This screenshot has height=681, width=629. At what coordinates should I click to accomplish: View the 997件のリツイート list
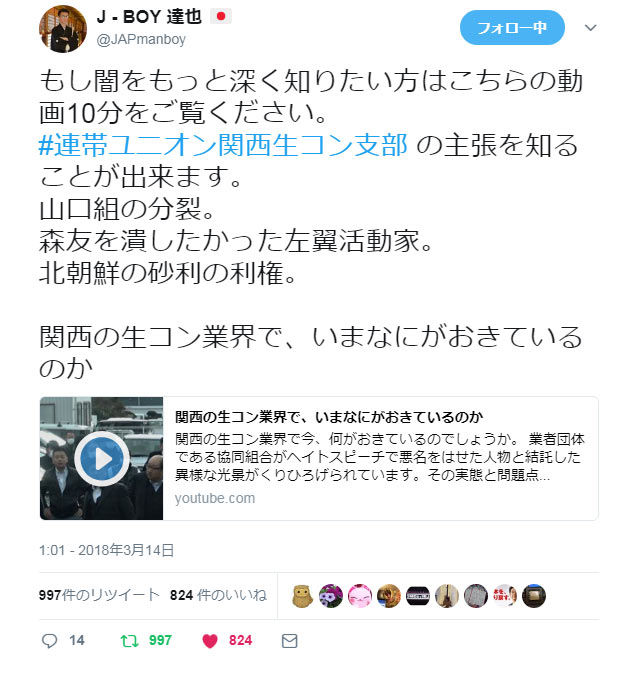99,595
